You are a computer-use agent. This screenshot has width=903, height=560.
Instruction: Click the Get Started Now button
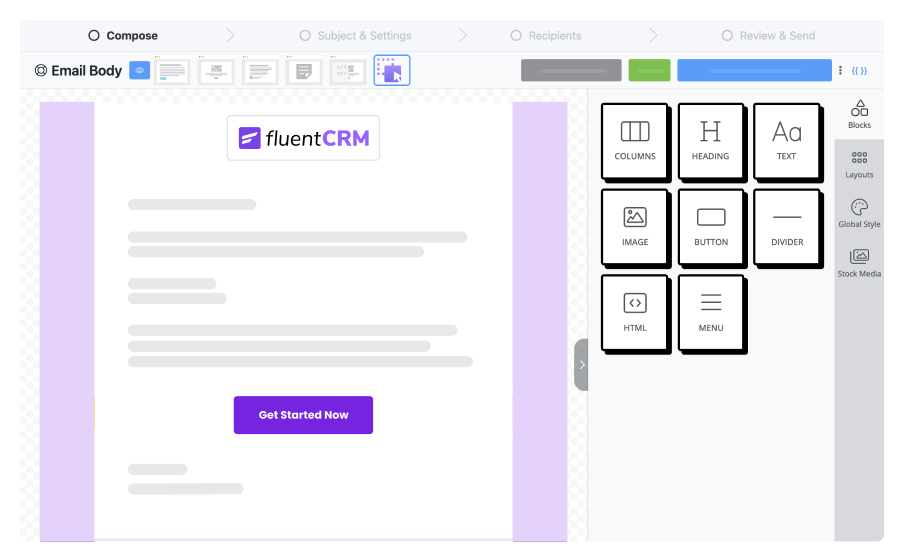[x=303, y=415]
